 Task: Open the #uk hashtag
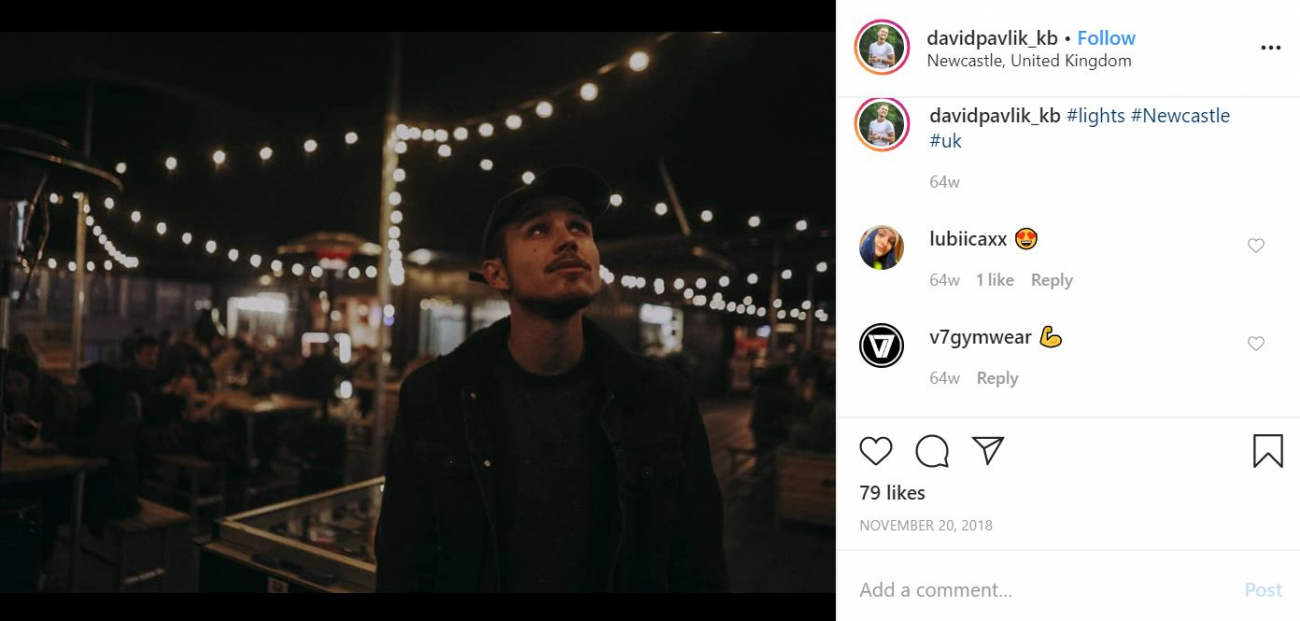point(945,141)
